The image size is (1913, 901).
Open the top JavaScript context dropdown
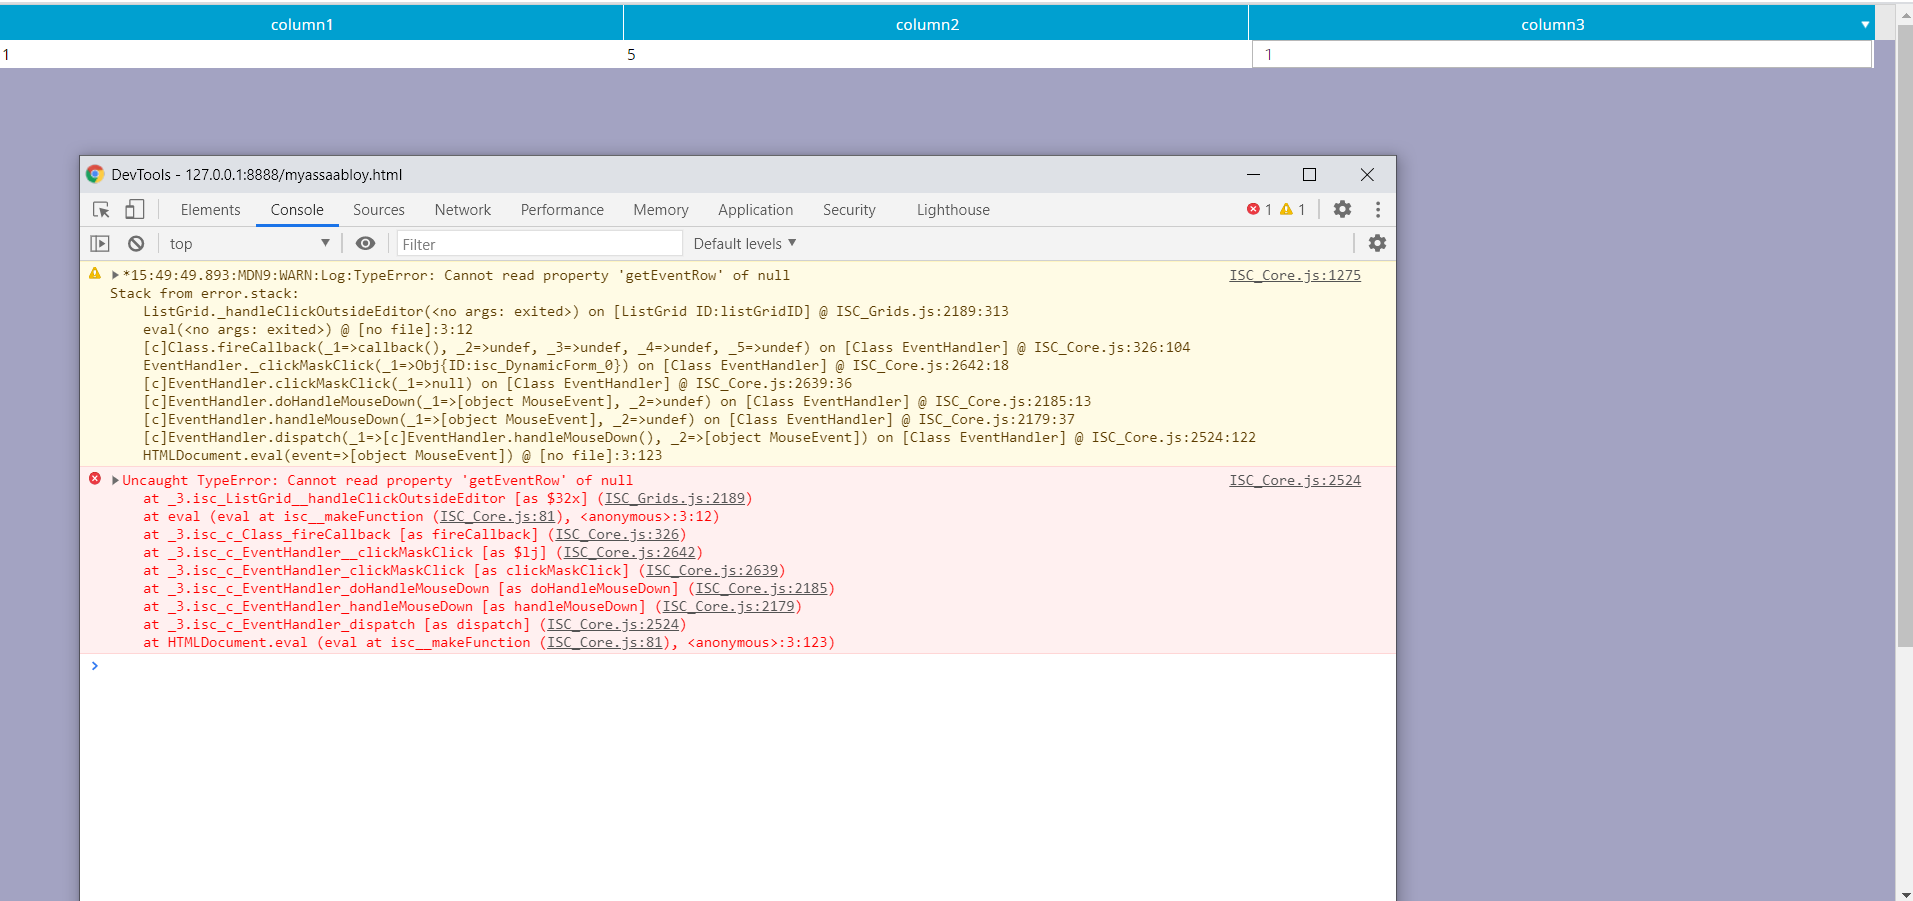pyautogui.click(x=249, y=244)
